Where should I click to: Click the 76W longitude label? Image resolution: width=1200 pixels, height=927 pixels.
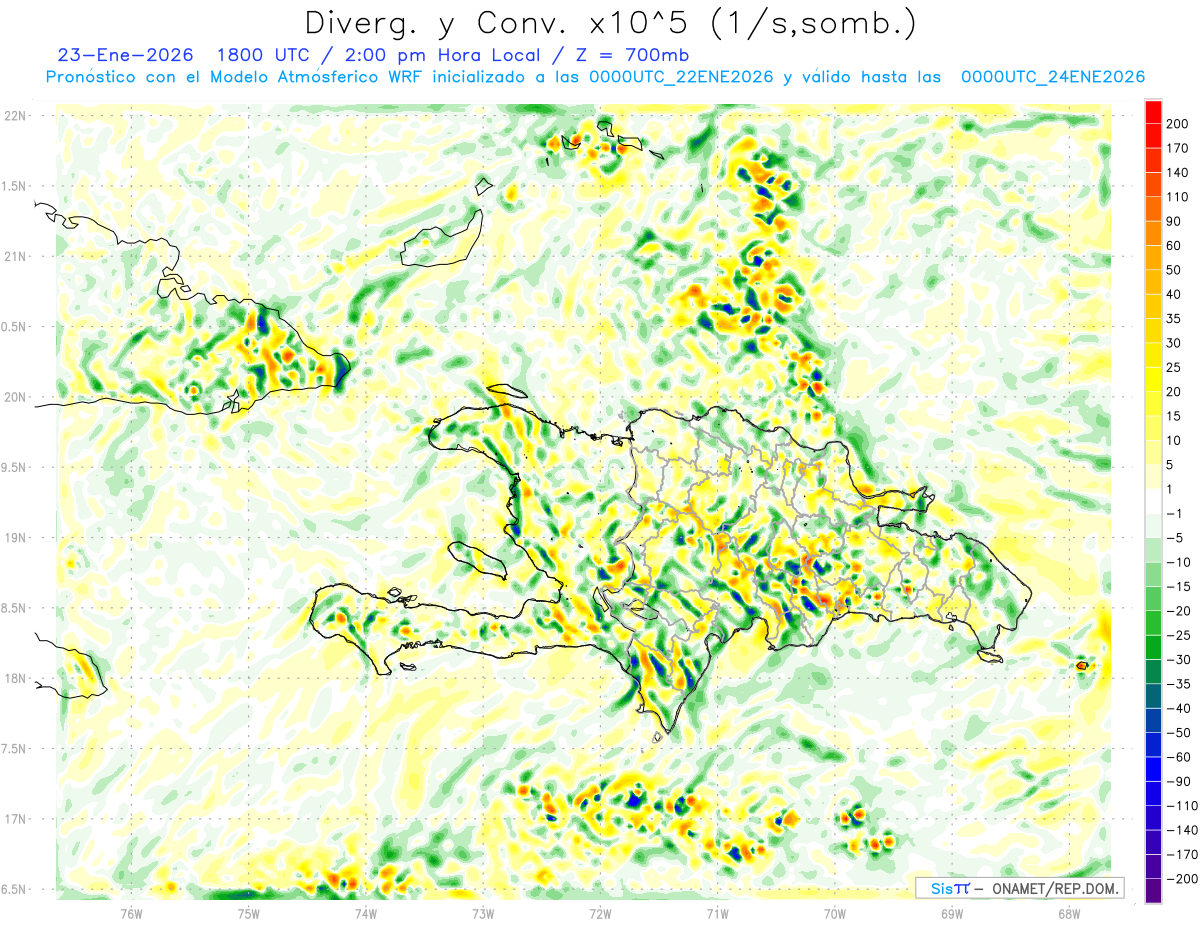(x=131, y=913)
